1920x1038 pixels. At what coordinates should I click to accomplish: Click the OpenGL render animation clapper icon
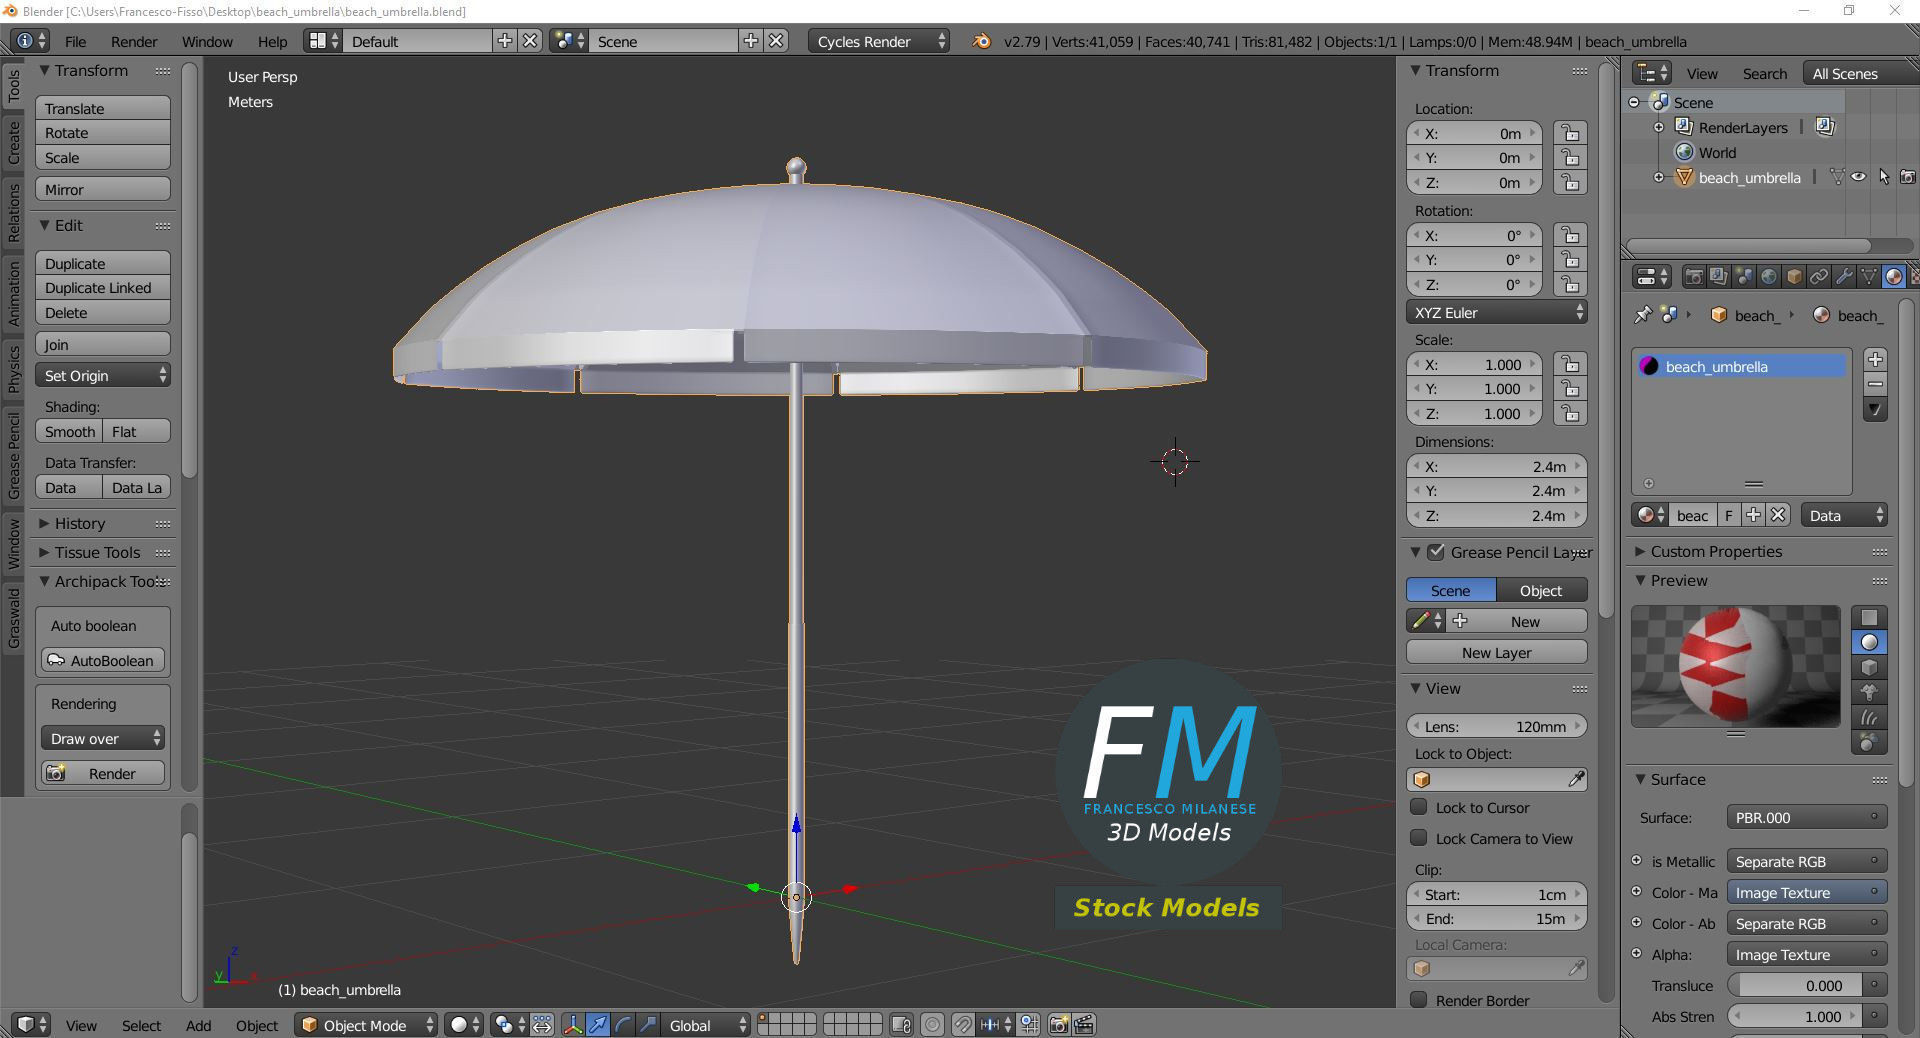click(1084, 1025)
